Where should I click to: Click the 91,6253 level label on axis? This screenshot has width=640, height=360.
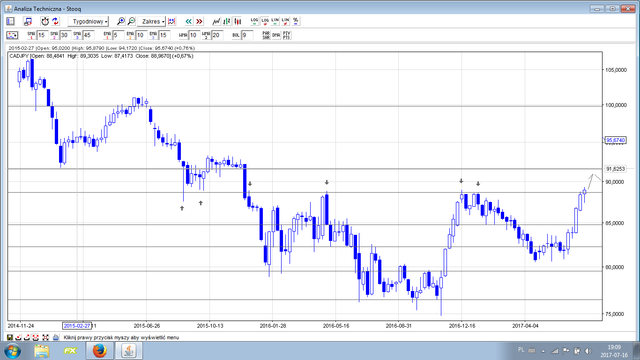(616, 169)
